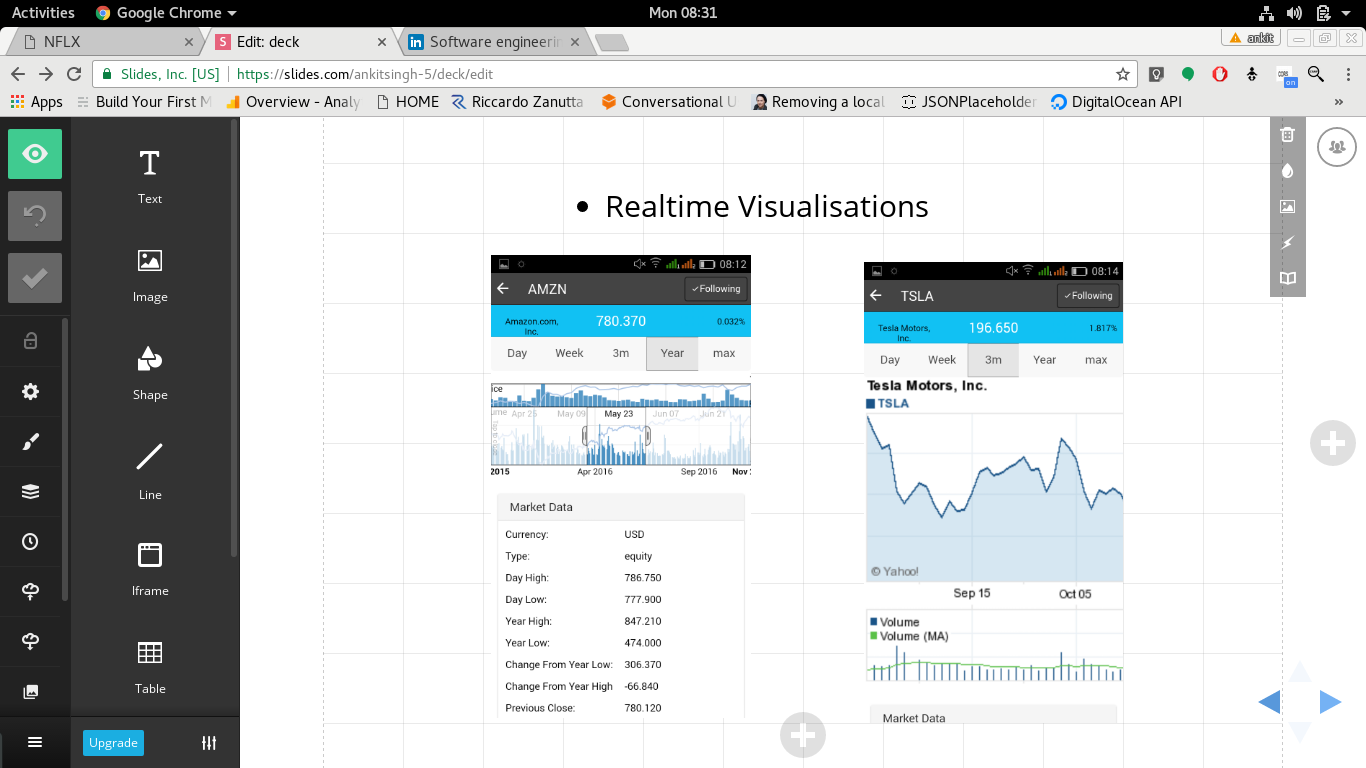
Task: Open the hamburger menu in sidebar
Action: click(35, 742)
